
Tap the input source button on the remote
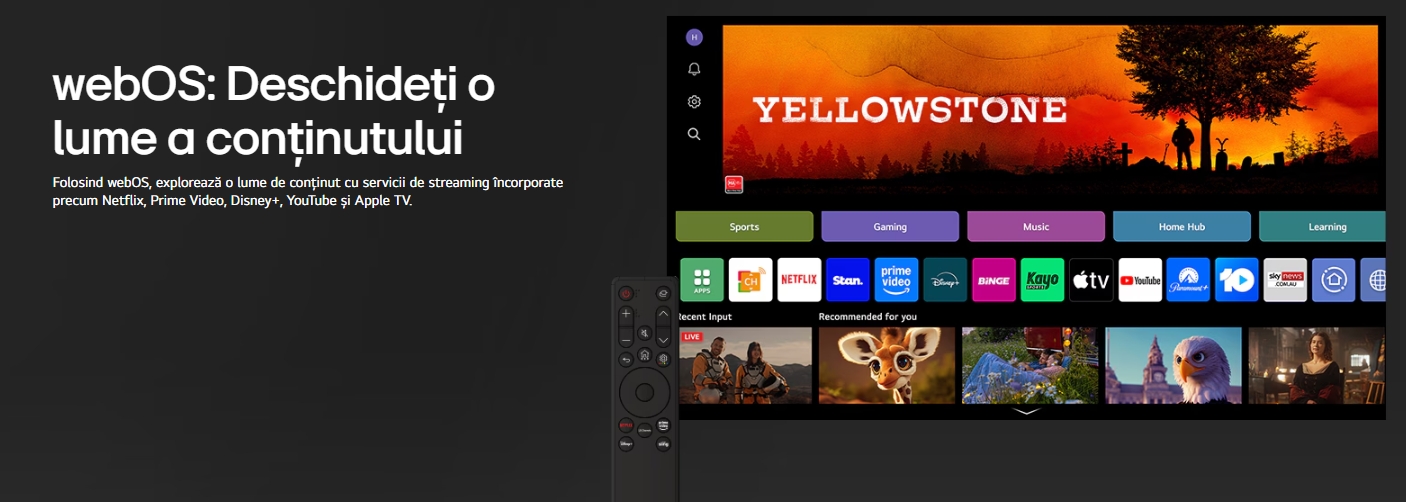click(x=663, y=294)
